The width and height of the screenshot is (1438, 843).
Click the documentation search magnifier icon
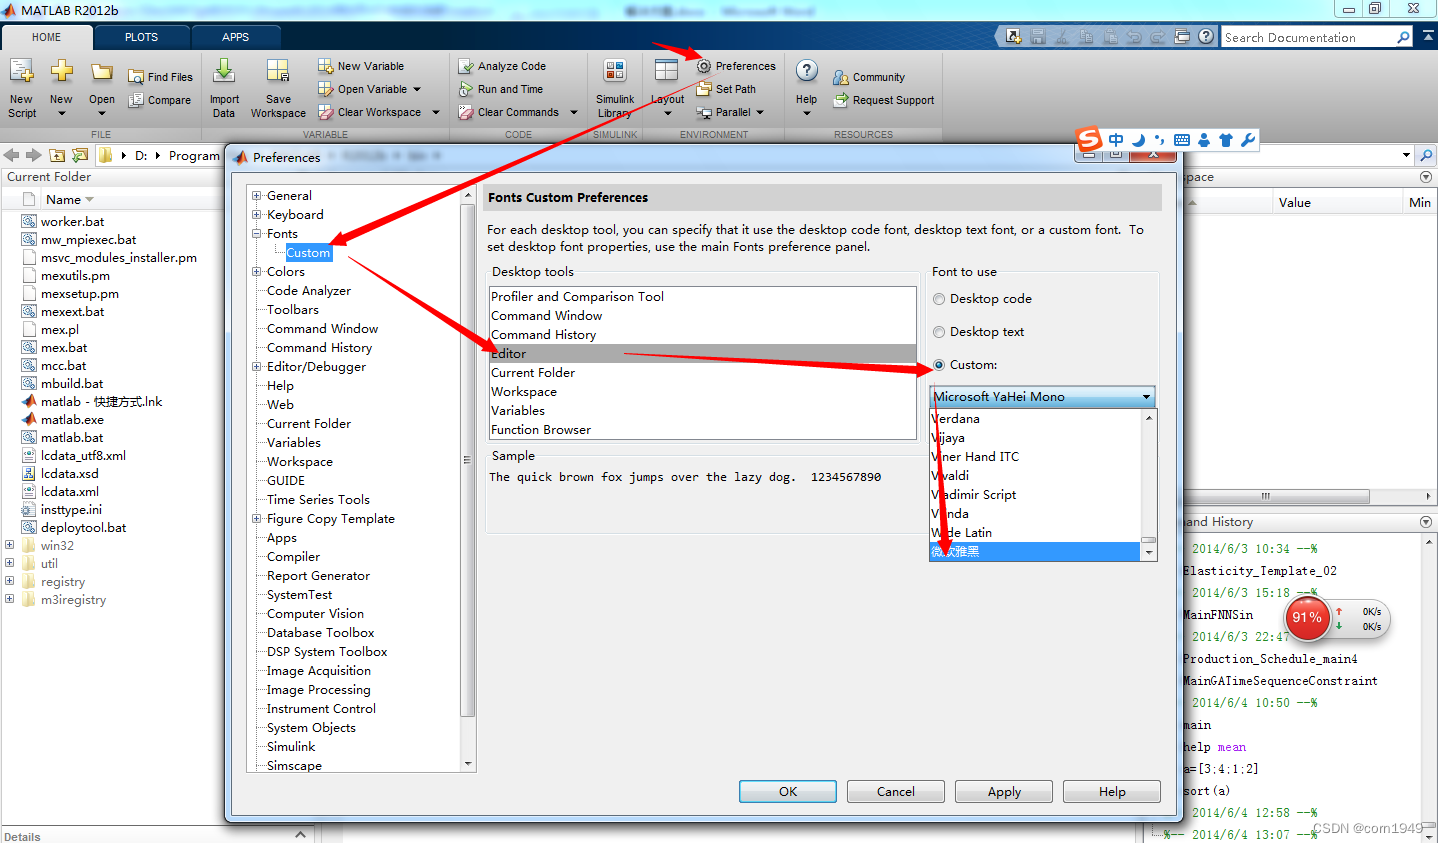1403,37
